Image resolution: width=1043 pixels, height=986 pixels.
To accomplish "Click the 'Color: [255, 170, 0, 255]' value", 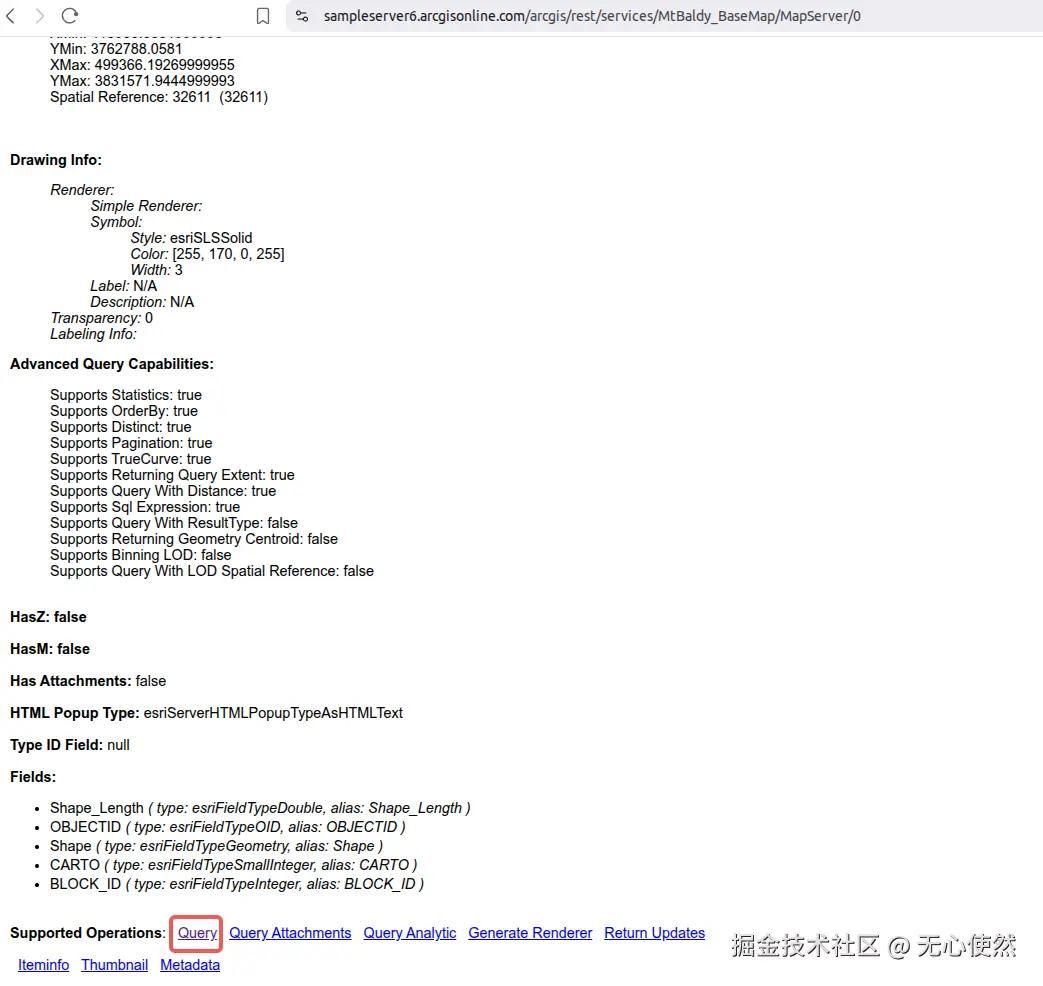I will tap(208, 254).
